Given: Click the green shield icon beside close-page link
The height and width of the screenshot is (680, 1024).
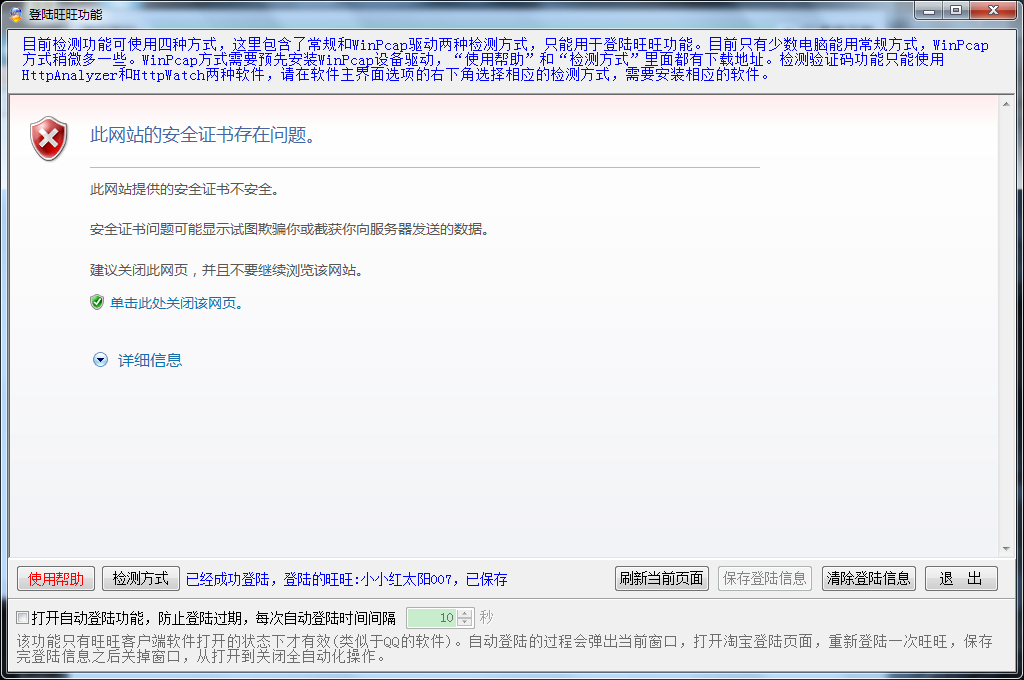Looking at the screenshot, I should click(97, 302).
